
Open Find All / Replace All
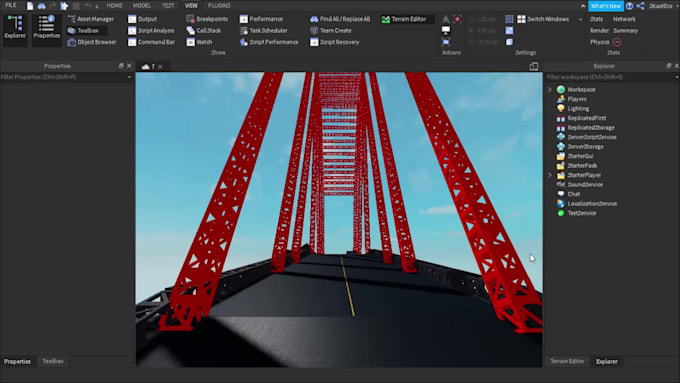(x=340, y=19)
